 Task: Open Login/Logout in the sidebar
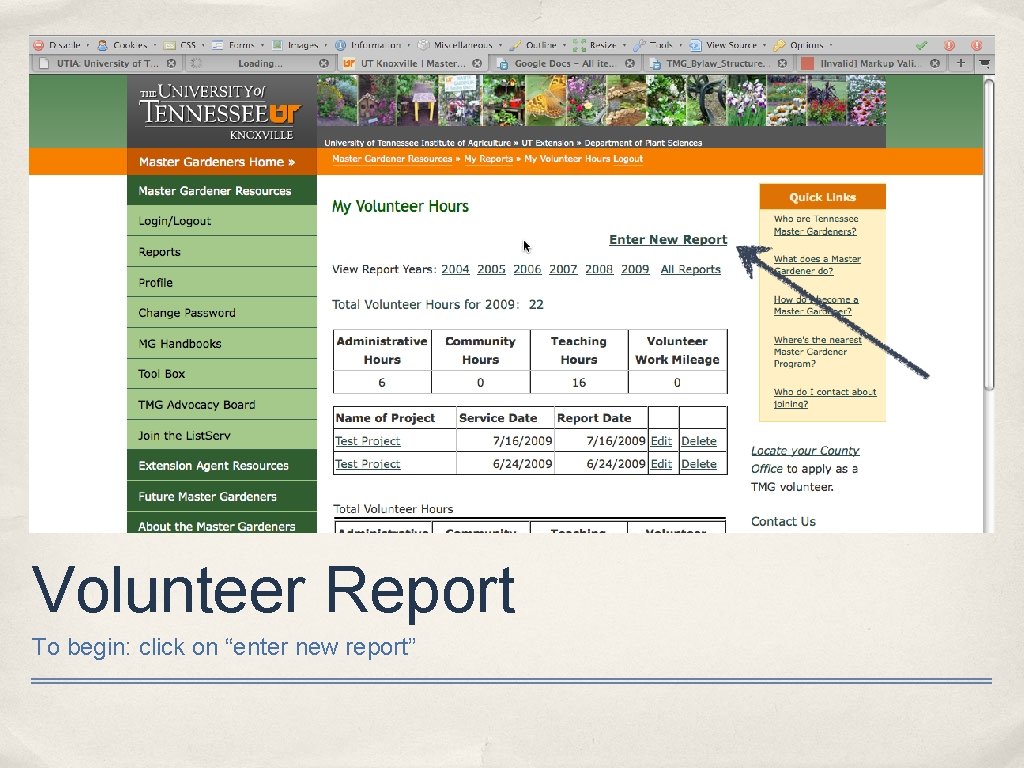[x=222, y=221]
